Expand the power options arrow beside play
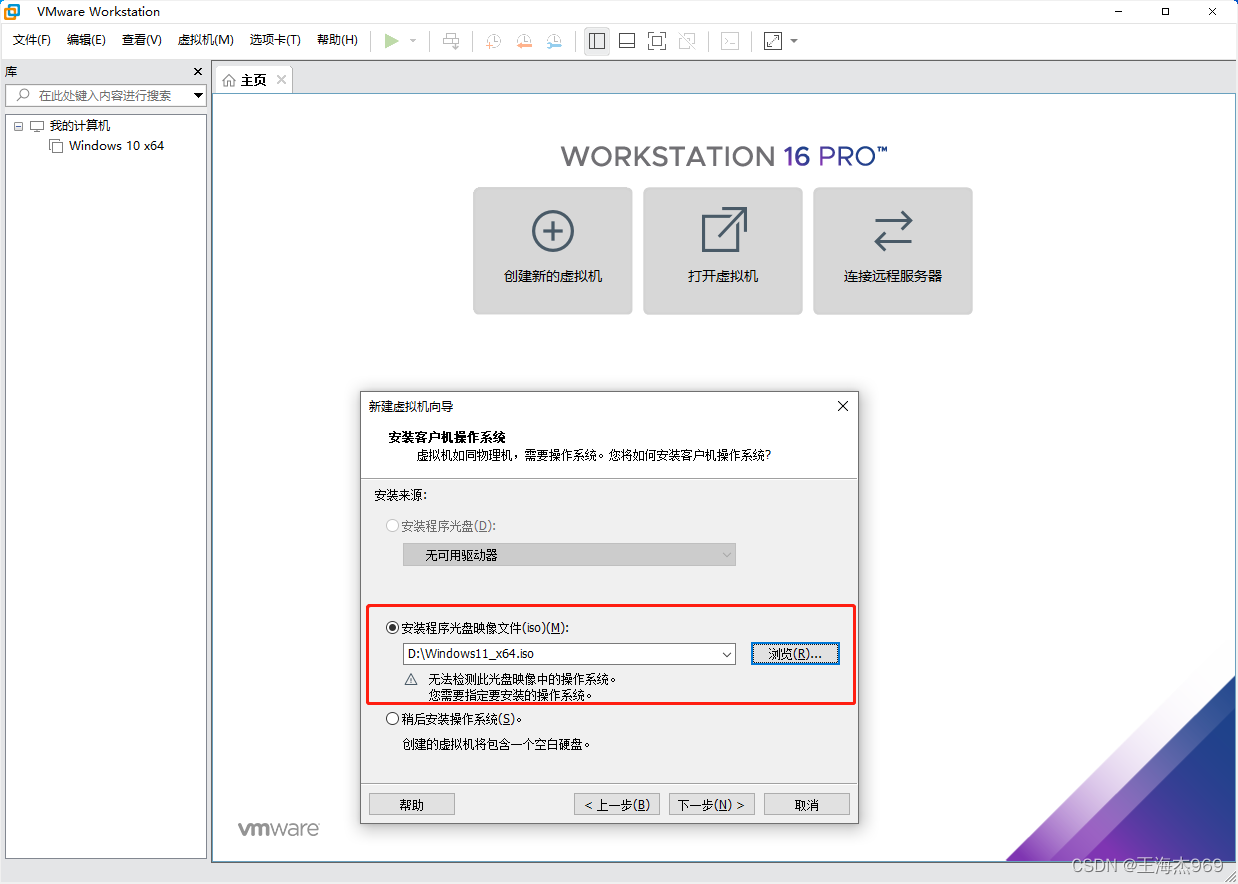The height and width of the screenshot is (884, 1238). coord(413,41)
